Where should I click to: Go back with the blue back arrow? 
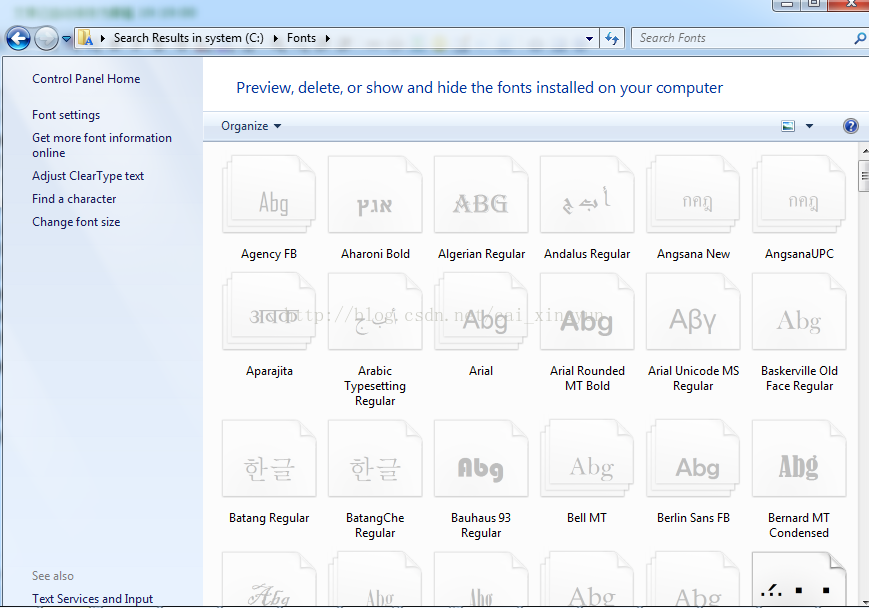[18, 39]
